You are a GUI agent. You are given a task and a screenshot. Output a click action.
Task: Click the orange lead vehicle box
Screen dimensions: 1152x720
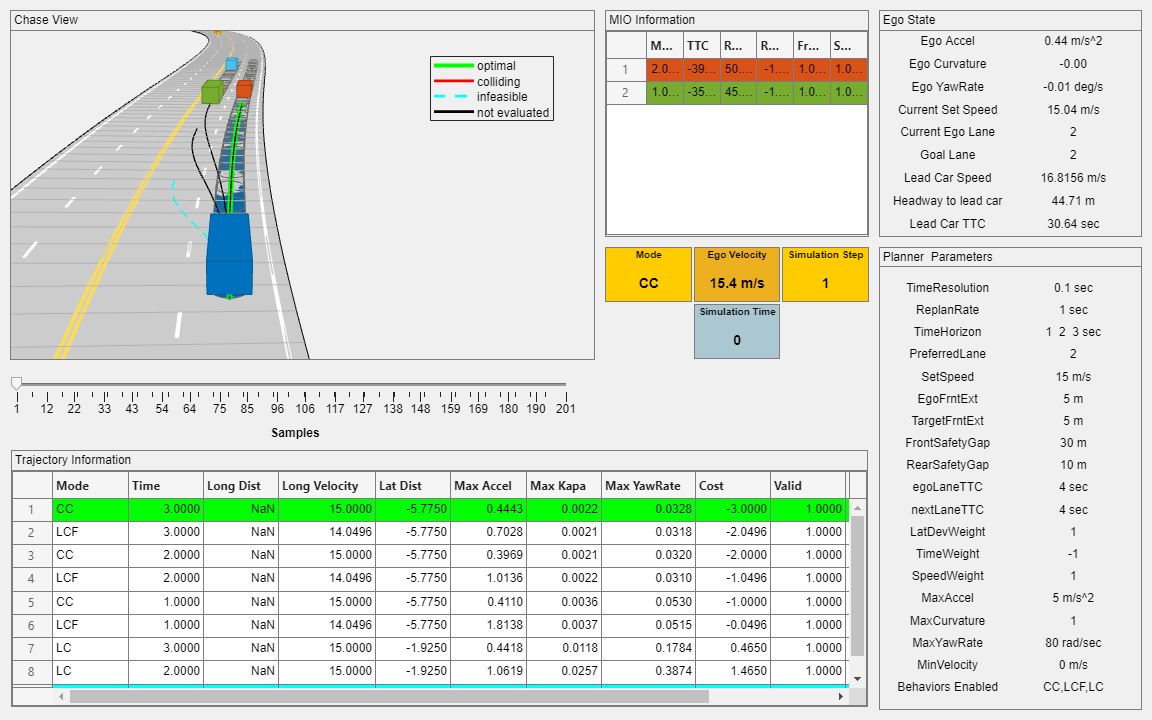pos(244,89)
